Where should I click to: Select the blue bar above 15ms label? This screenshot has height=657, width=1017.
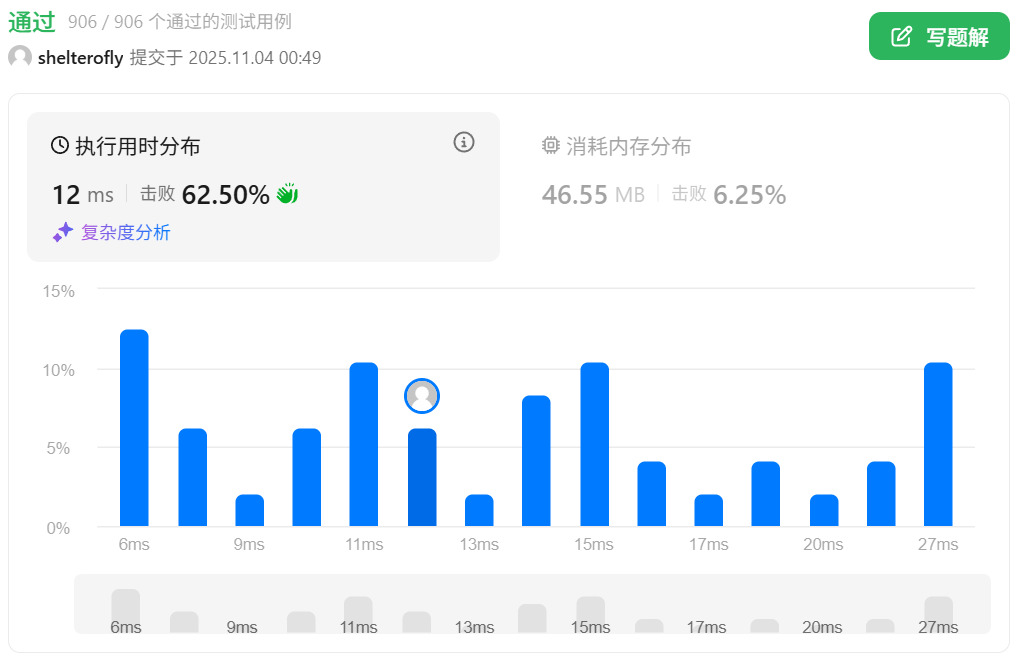coord(594,444)
